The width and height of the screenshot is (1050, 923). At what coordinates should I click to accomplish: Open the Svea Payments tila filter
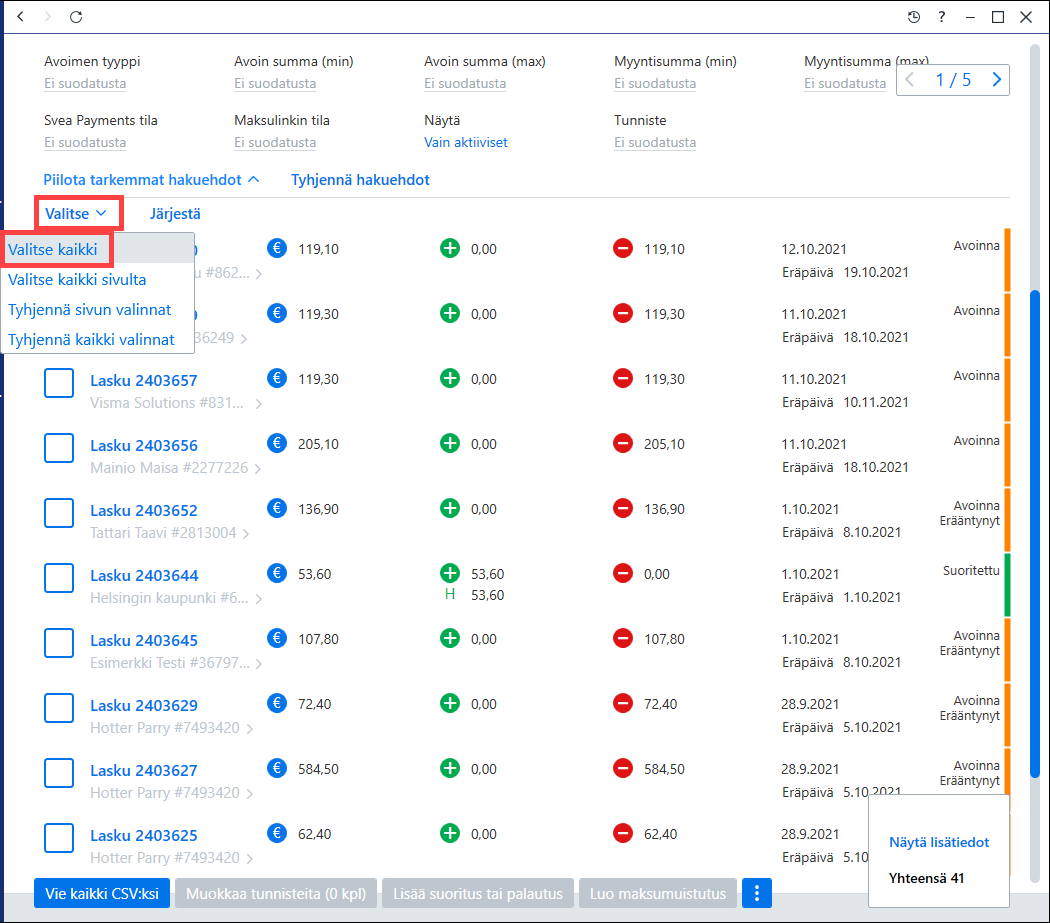[85, 143]
